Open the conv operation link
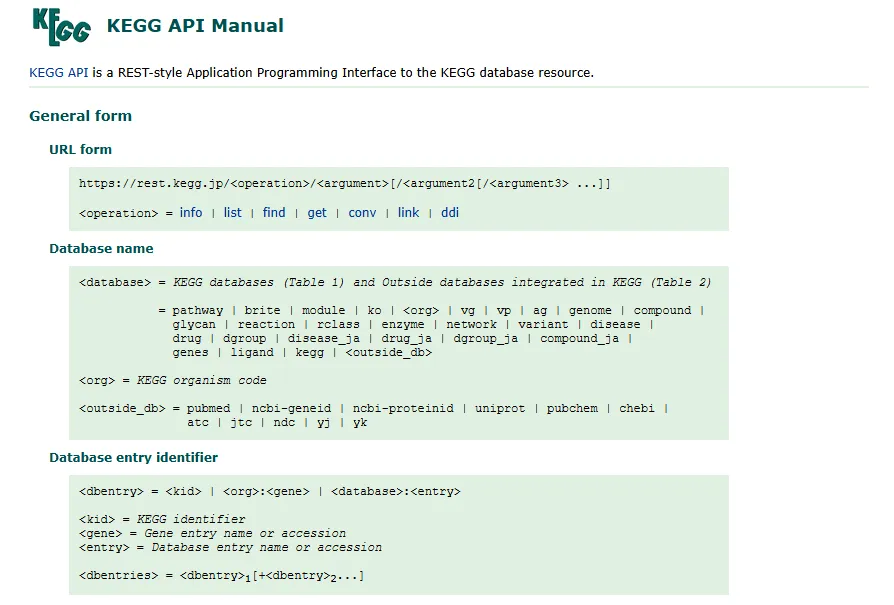894x605 pixels. [x=362, y=213]
